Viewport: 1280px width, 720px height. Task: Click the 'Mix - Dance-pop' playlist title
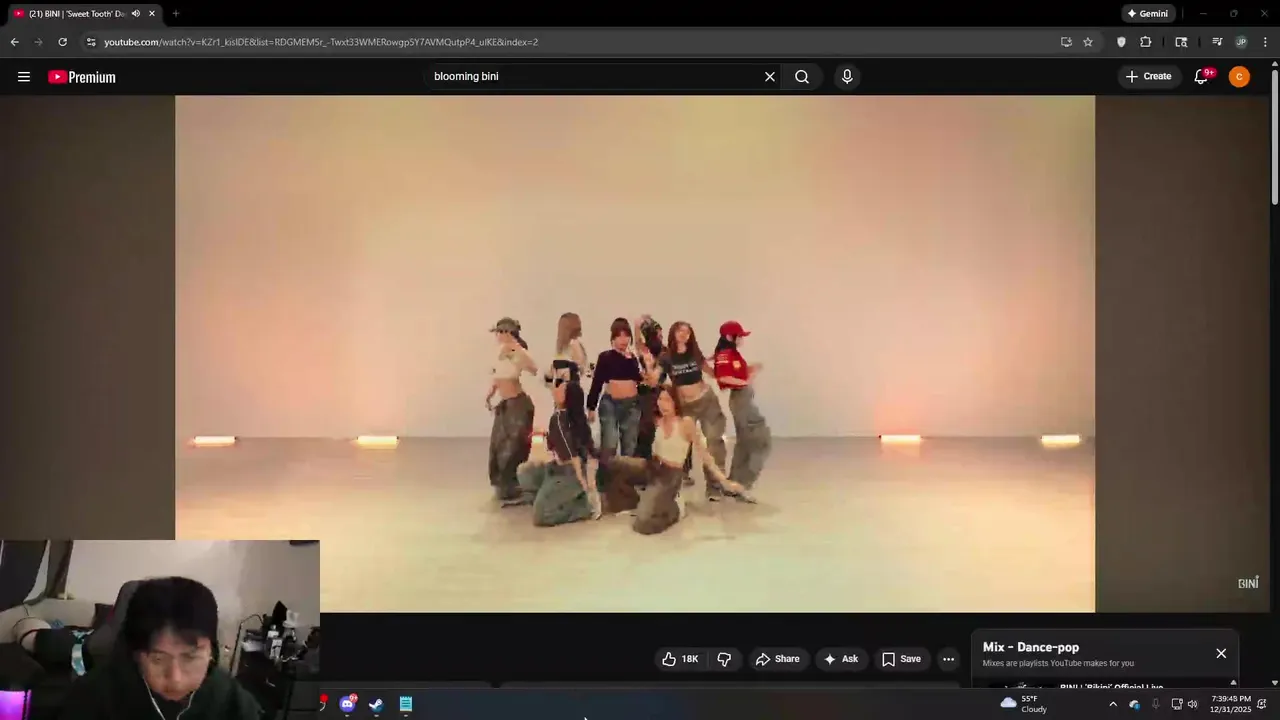[1031, 647]
